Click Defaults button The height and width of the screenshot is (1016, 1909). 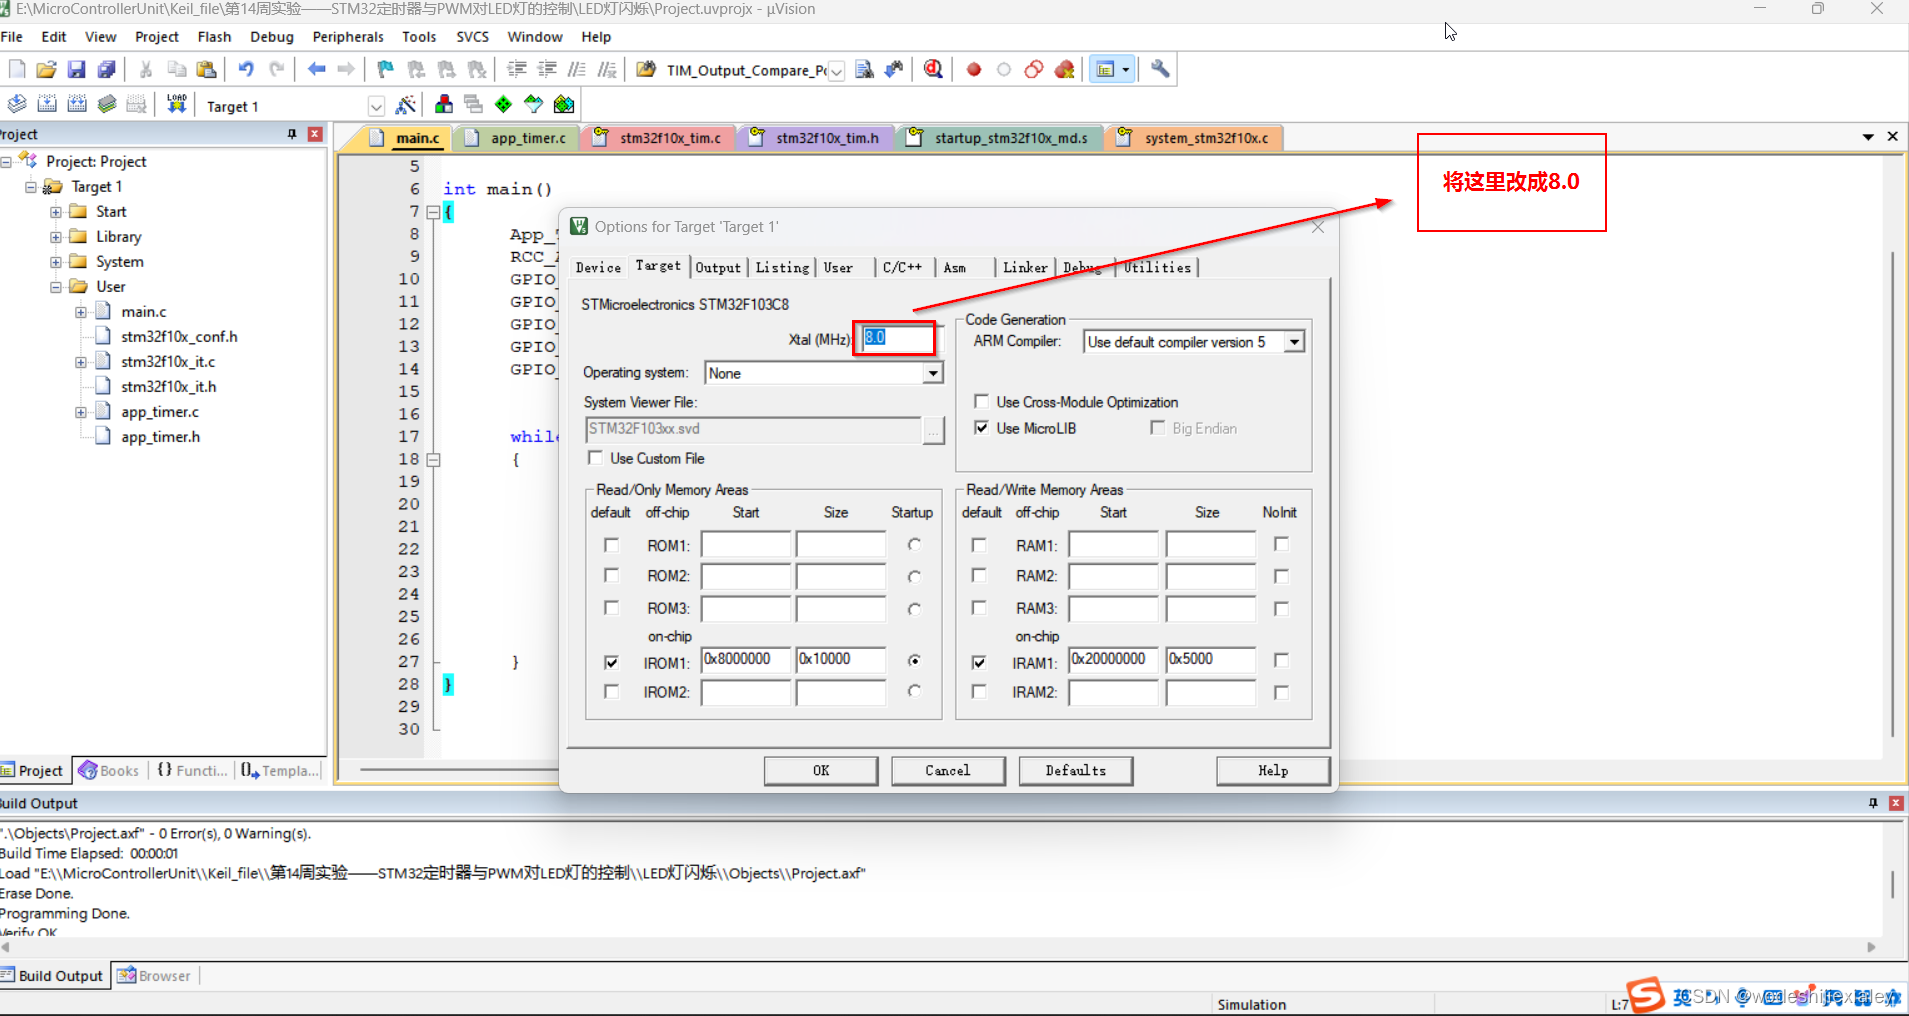[x=1076, y=770]
